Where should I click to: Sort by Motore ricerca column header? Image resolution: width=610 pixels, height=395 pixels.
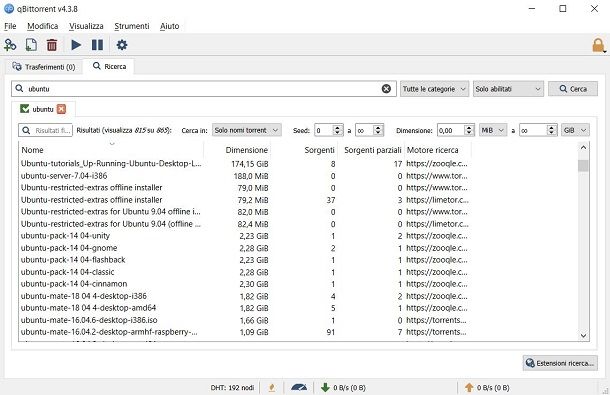point(438,150)
